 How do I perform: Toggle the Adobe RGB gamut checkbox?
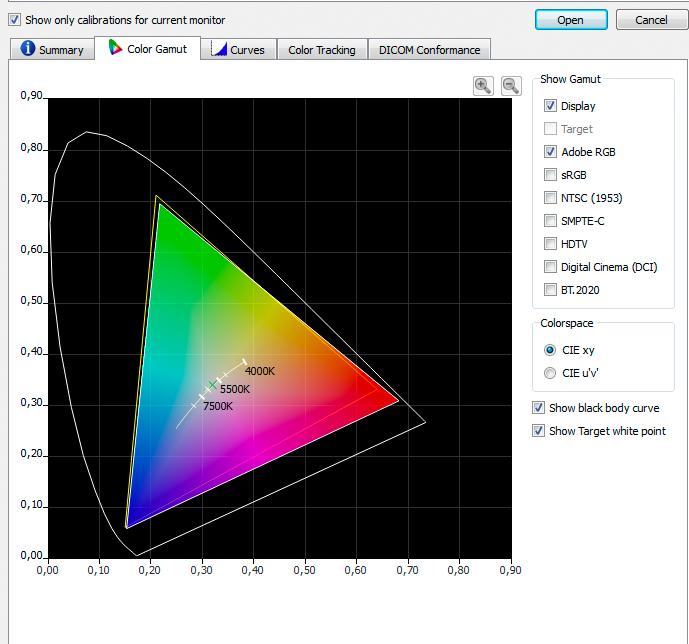(550, 152)
